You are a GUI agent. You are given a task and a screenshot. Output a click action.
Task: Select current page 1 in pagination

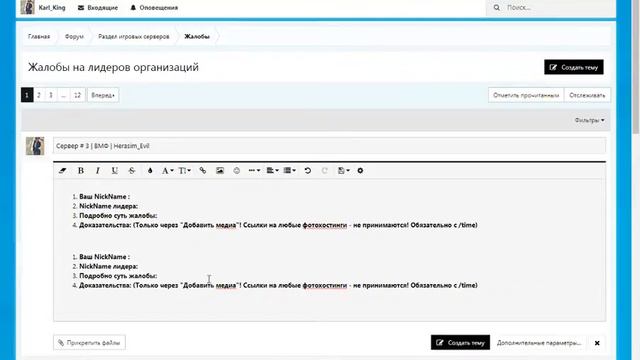(x=27, y=95)
